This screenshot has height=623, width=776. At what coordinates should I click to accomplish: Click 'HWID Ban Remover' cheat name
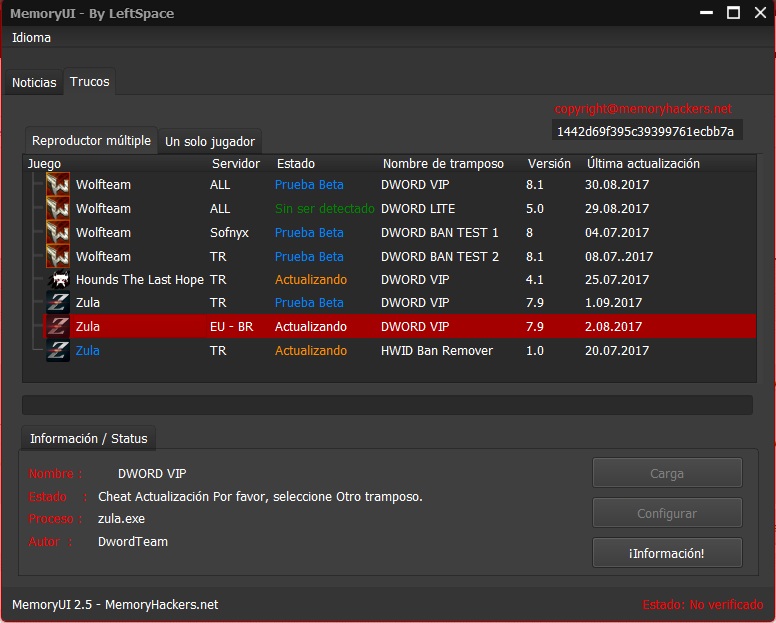(x=436, y=350)
